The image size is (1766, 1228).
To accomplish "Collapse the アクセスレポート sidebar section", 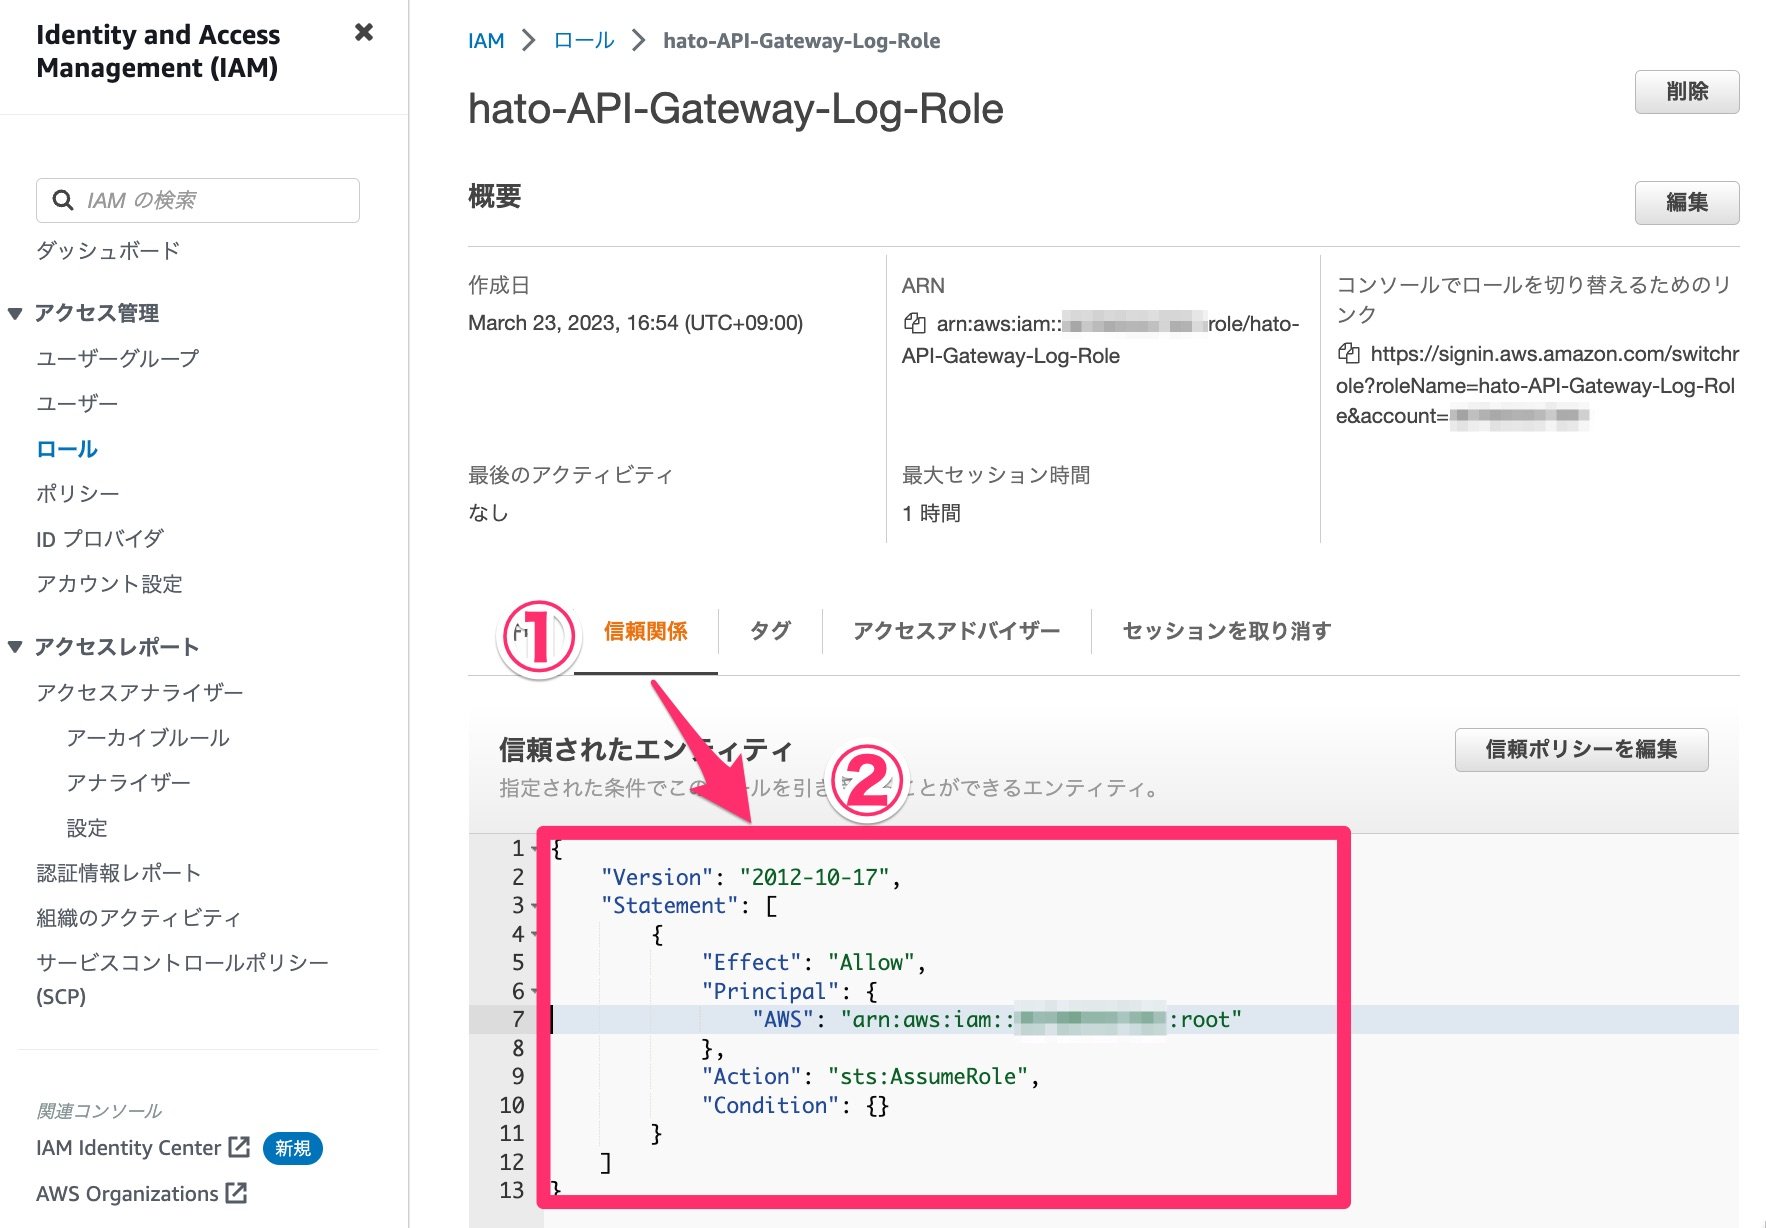I will 14,646.
